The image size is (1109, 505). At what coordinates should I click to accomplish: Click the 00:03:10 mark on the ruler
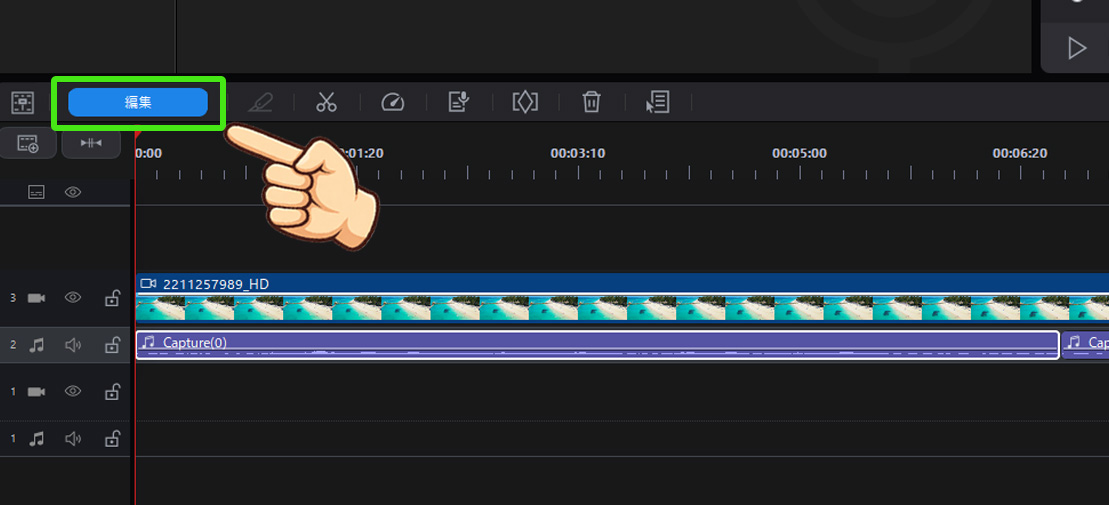[x=578, y=153]
